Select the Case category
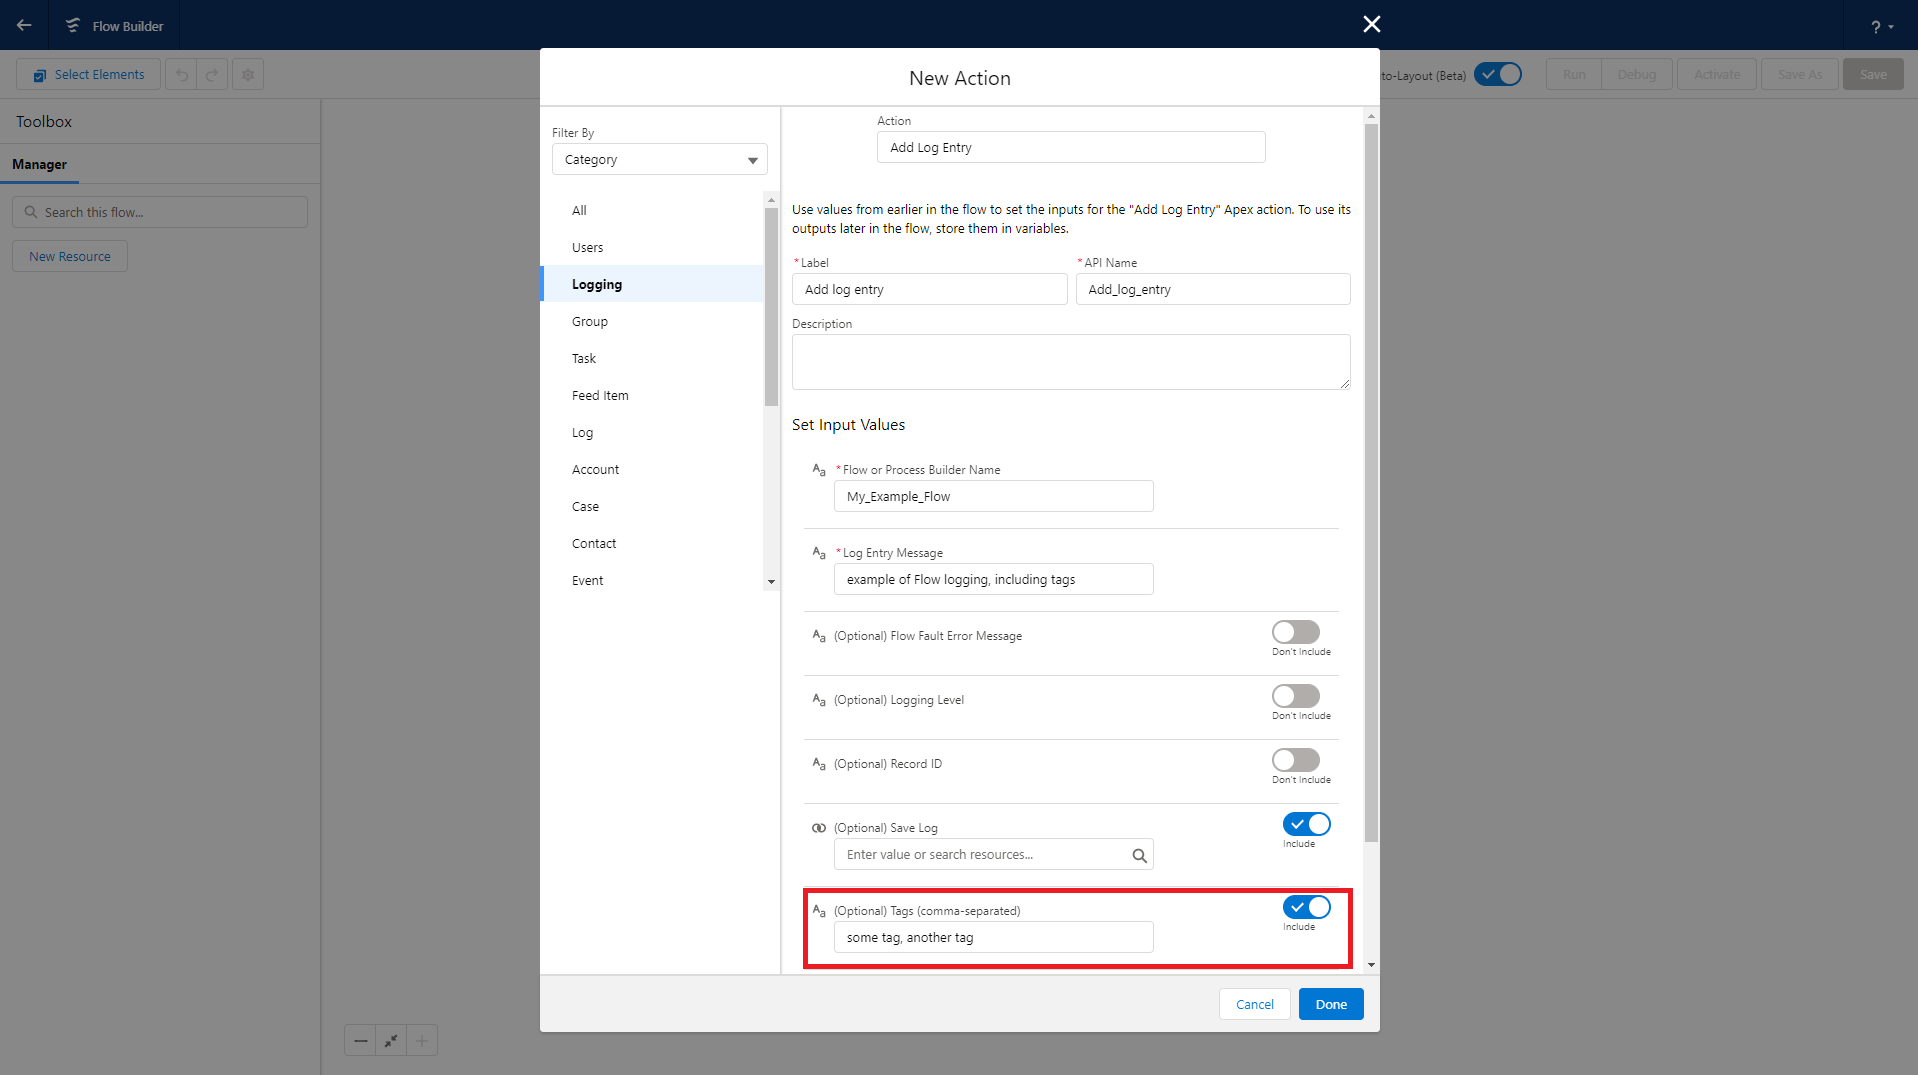Image resolution: width=1918 pixels, height=1075 pixels. tap(652, 506)
